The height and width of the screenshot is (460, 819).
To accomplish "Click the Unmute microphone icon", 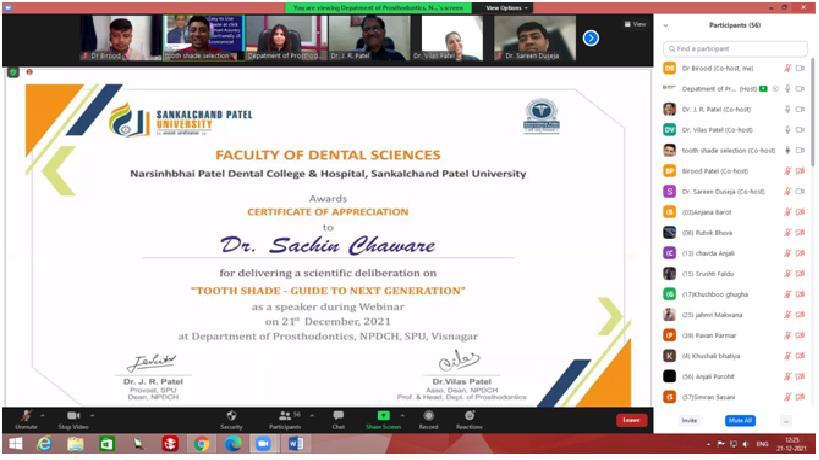I will coord(26,416).
